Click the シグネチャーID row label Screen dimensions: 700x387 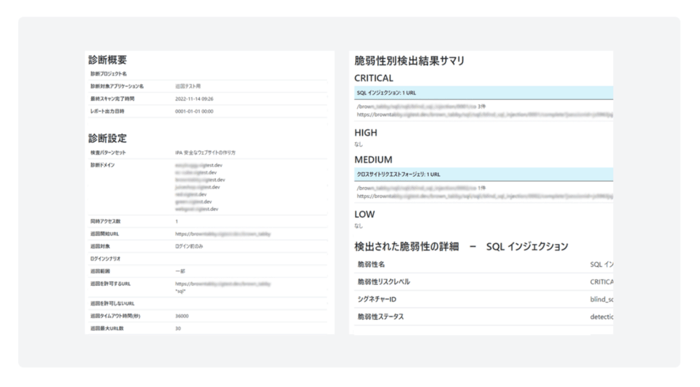(x=377, y=299)
